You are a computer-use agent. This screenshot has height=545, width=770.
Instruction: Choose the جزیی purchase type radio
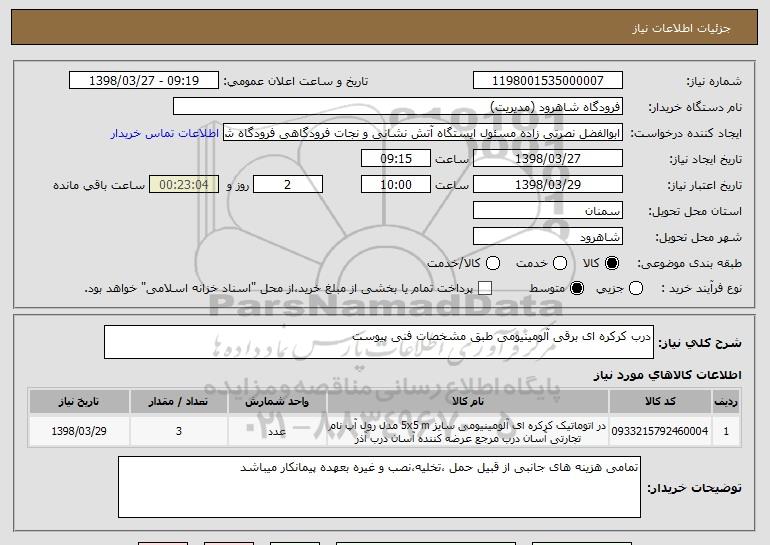click(636, 289)
